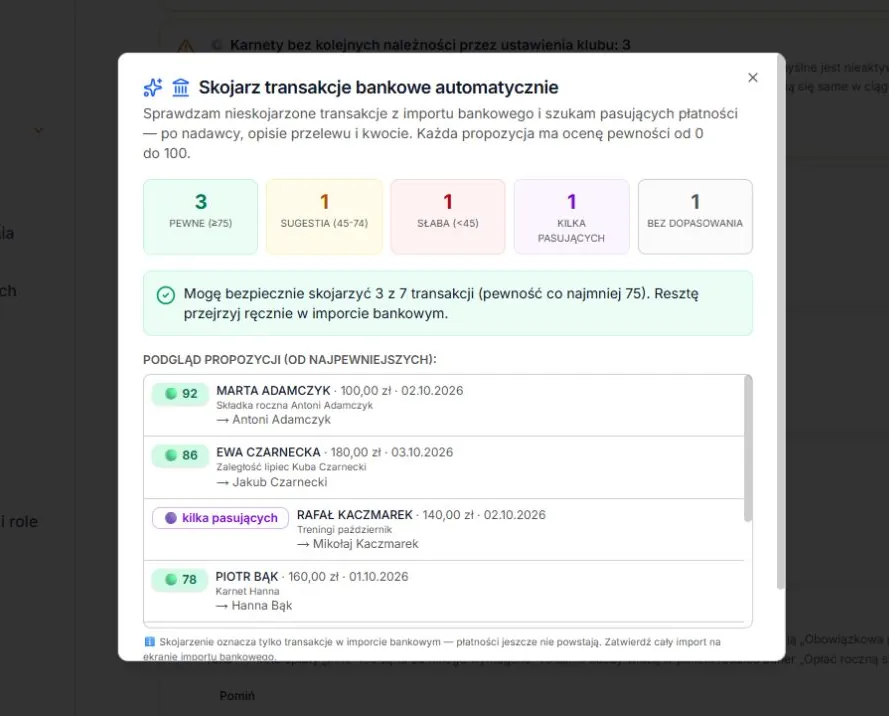Screen dimensions: 889x716
Task: Open the Ewa Czarnecka transaction row
Action: pyautogui.click(x=444, y=468)
